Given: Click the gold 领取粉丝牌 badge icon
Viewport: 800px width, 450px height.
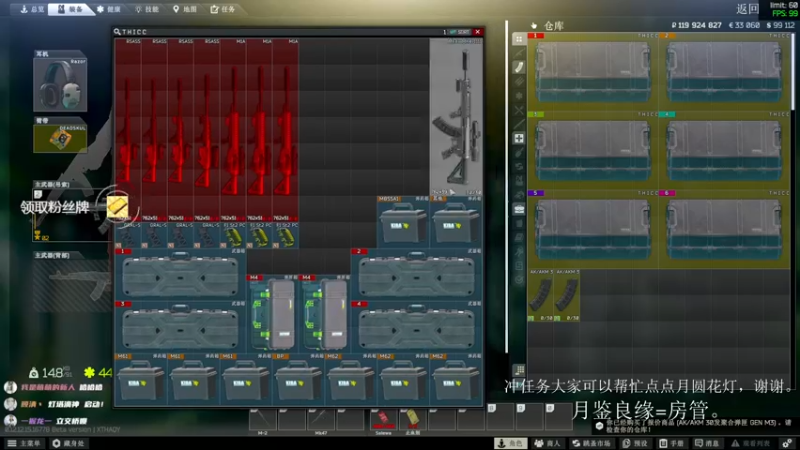Looking at the screenshot, I should tap(117, 206).
